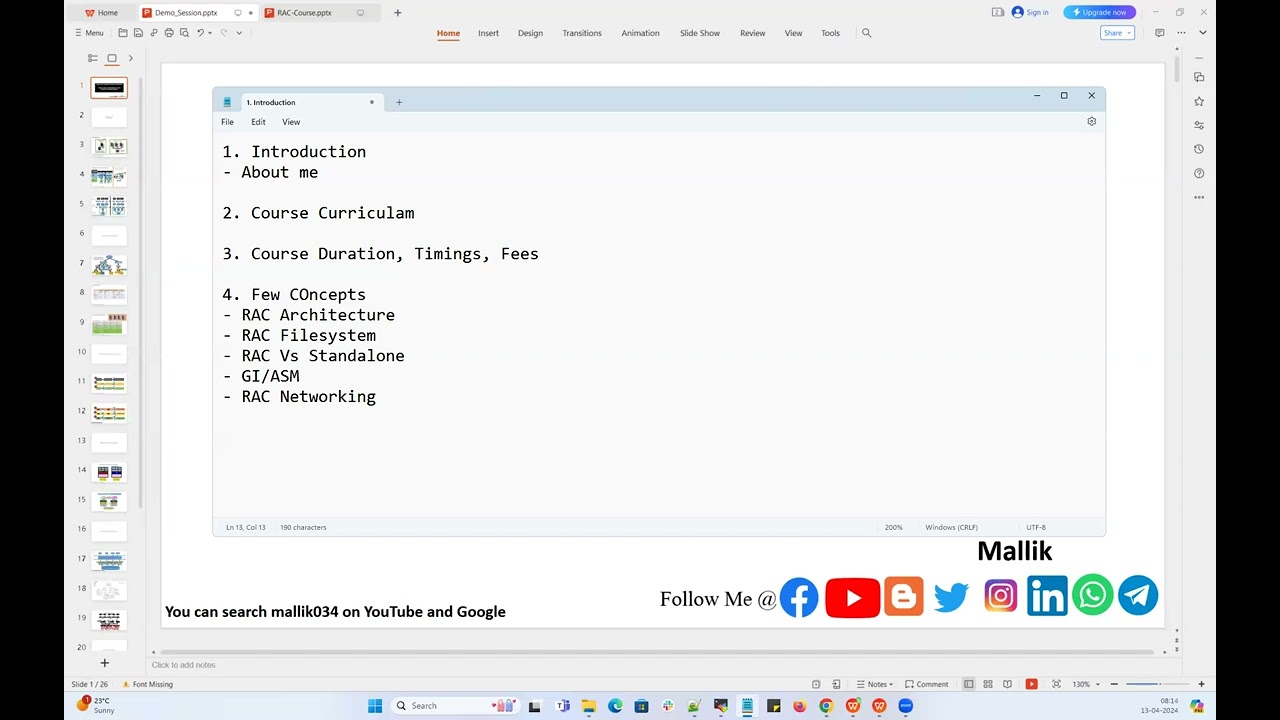1280x720 pixels.
Task: Open more tools ellipsis in the right sidebar
Action: tap(1199, 197)
